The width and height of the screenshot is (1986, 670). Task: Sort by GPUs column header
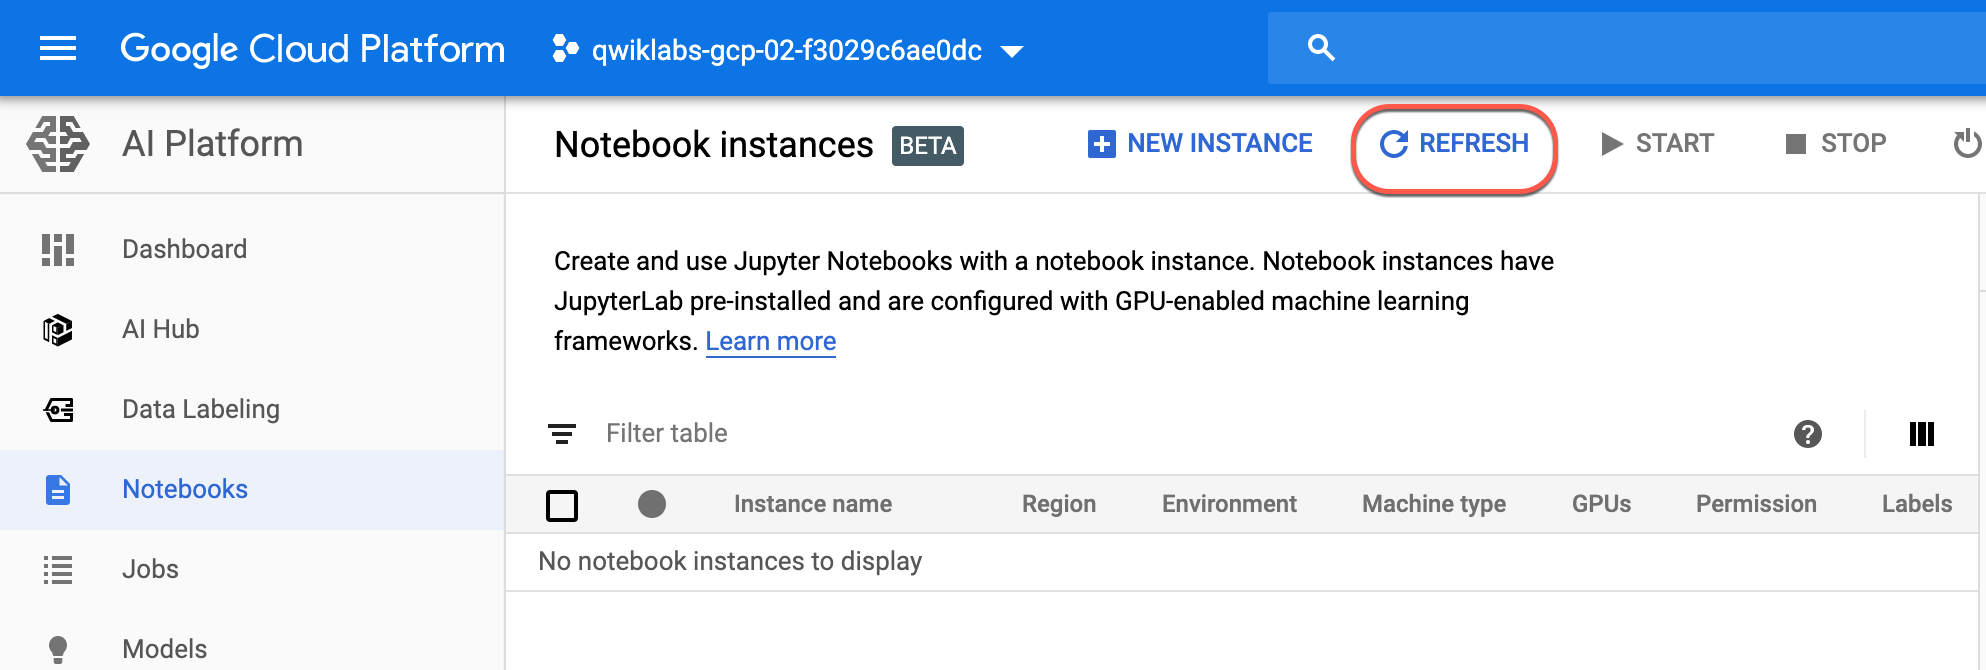click(x=1601, y=504)
